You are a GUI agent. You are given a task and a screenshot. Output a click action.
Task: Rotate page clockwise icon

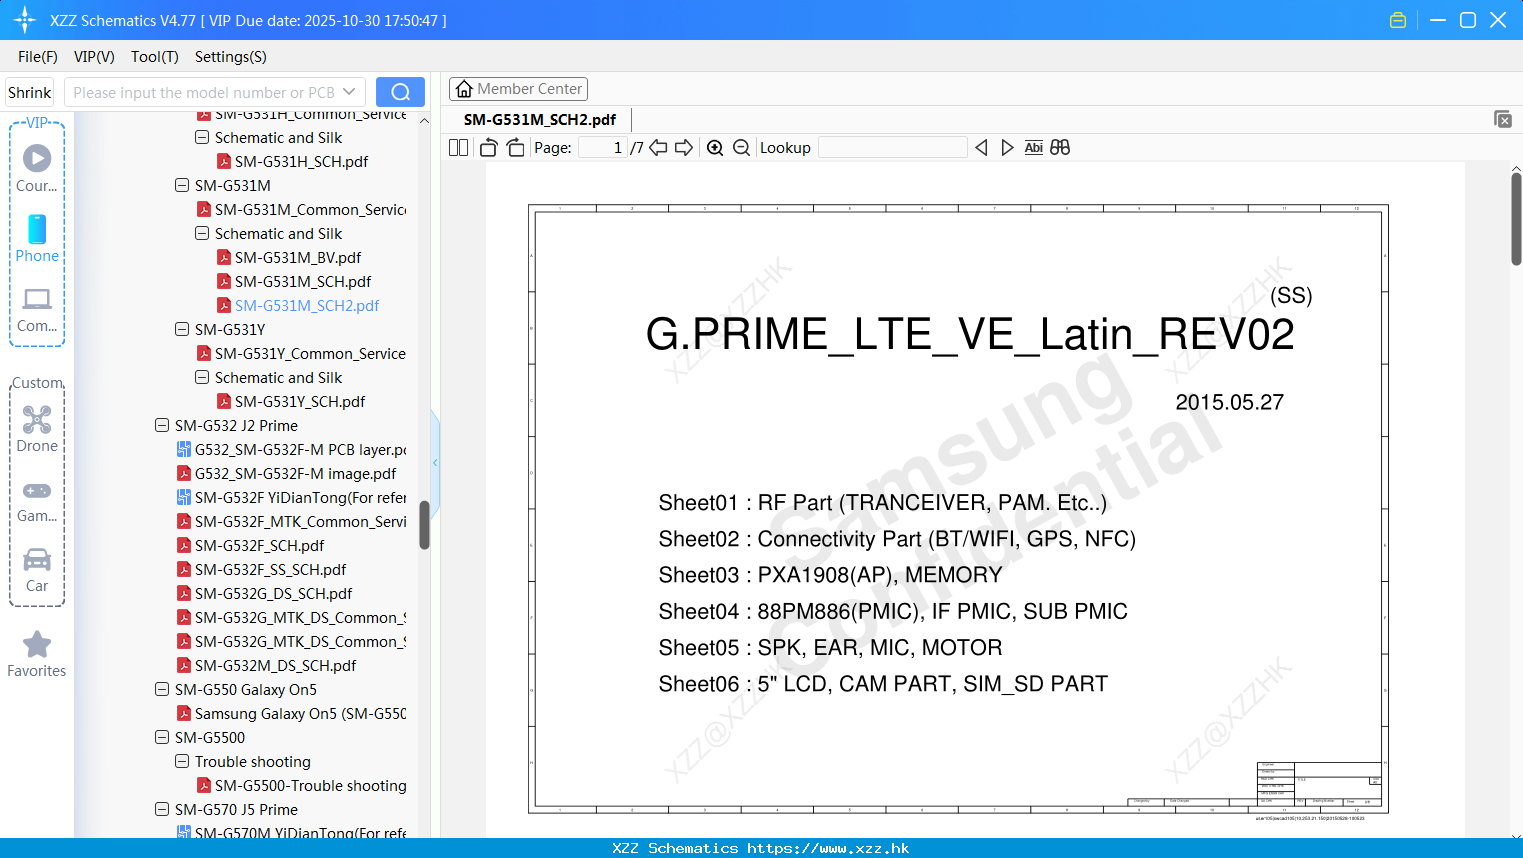tap(516, 147)
